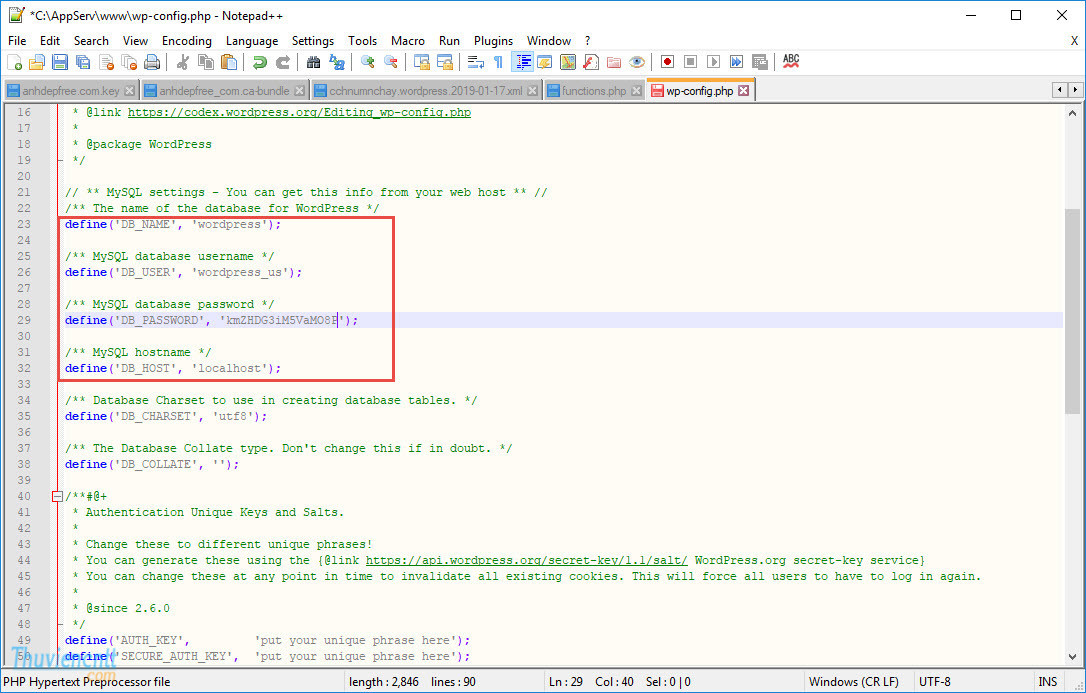Open the Macro menu
The height and width of the screenshot is (693, 1086).
pos(408,41)
